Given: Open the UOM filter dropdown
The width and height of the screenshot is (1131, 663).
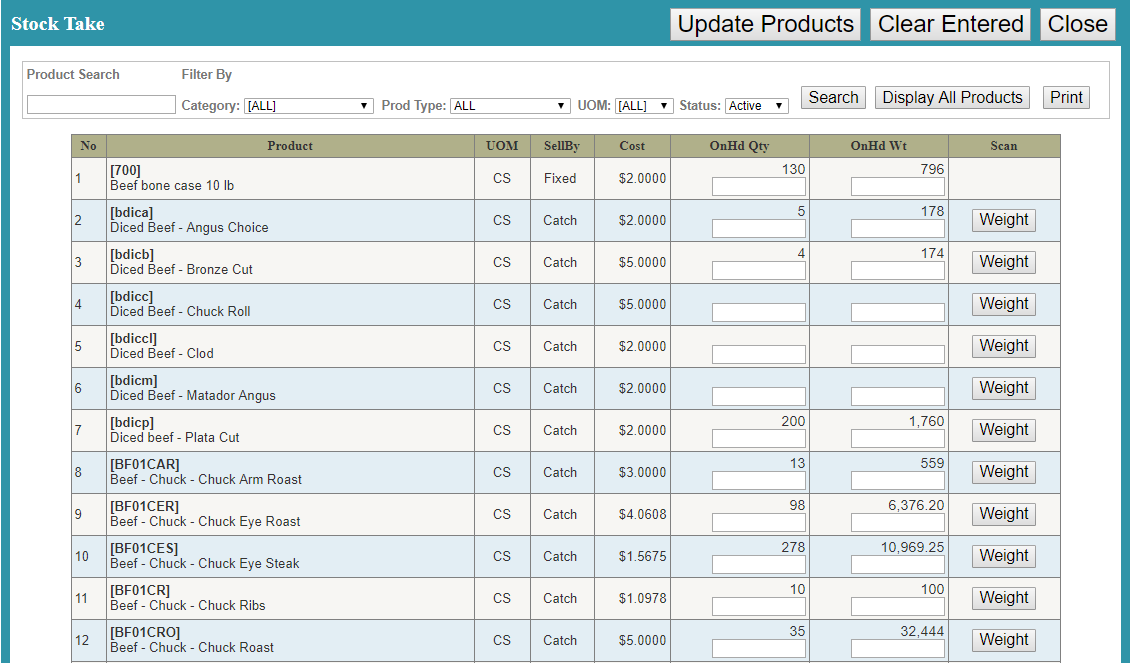Looking at the screenshot, I should (644, 106).
